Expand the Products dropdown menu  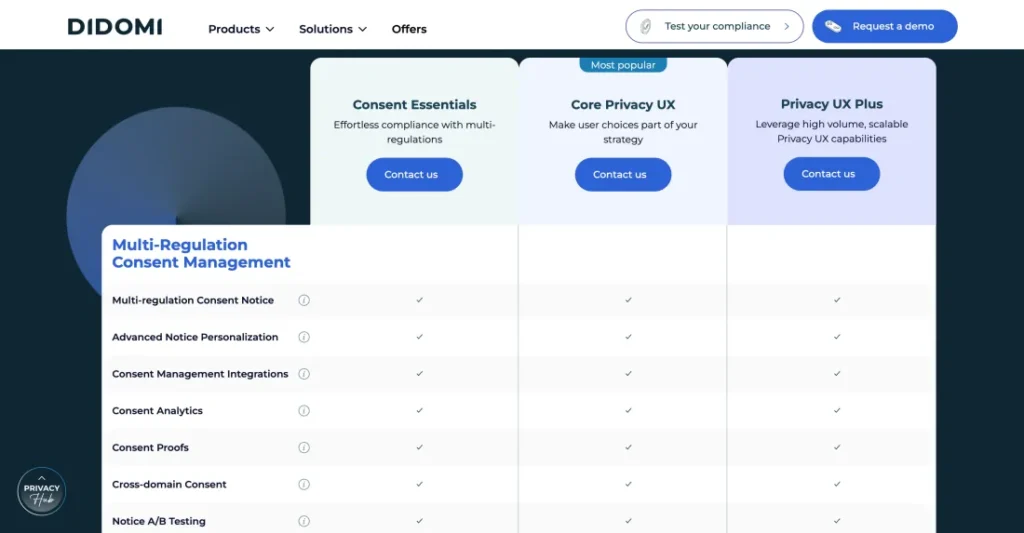point(241,29)
